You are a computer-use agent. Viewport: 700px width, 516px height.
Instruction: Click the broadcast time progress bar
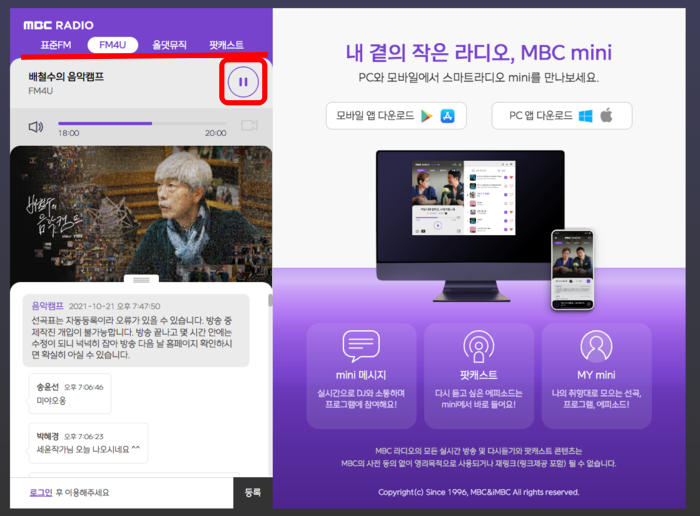142,123
